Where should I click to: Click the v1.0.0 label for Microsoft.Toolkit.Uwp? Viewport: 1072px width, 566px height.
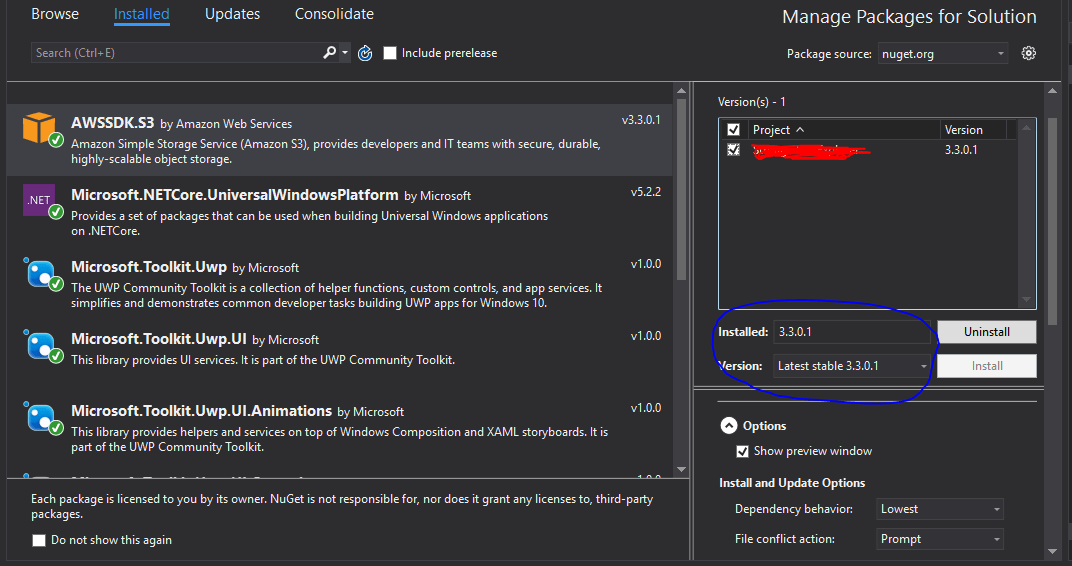(x=646, y=264)
